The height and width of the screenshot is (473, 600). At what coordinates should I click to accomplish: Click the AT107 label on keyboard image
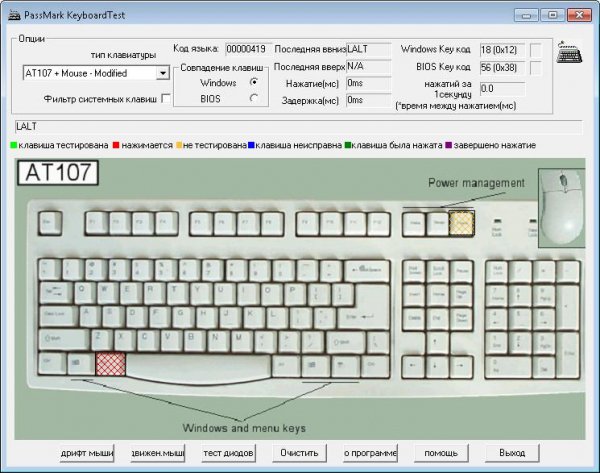[x=58, y=173]
